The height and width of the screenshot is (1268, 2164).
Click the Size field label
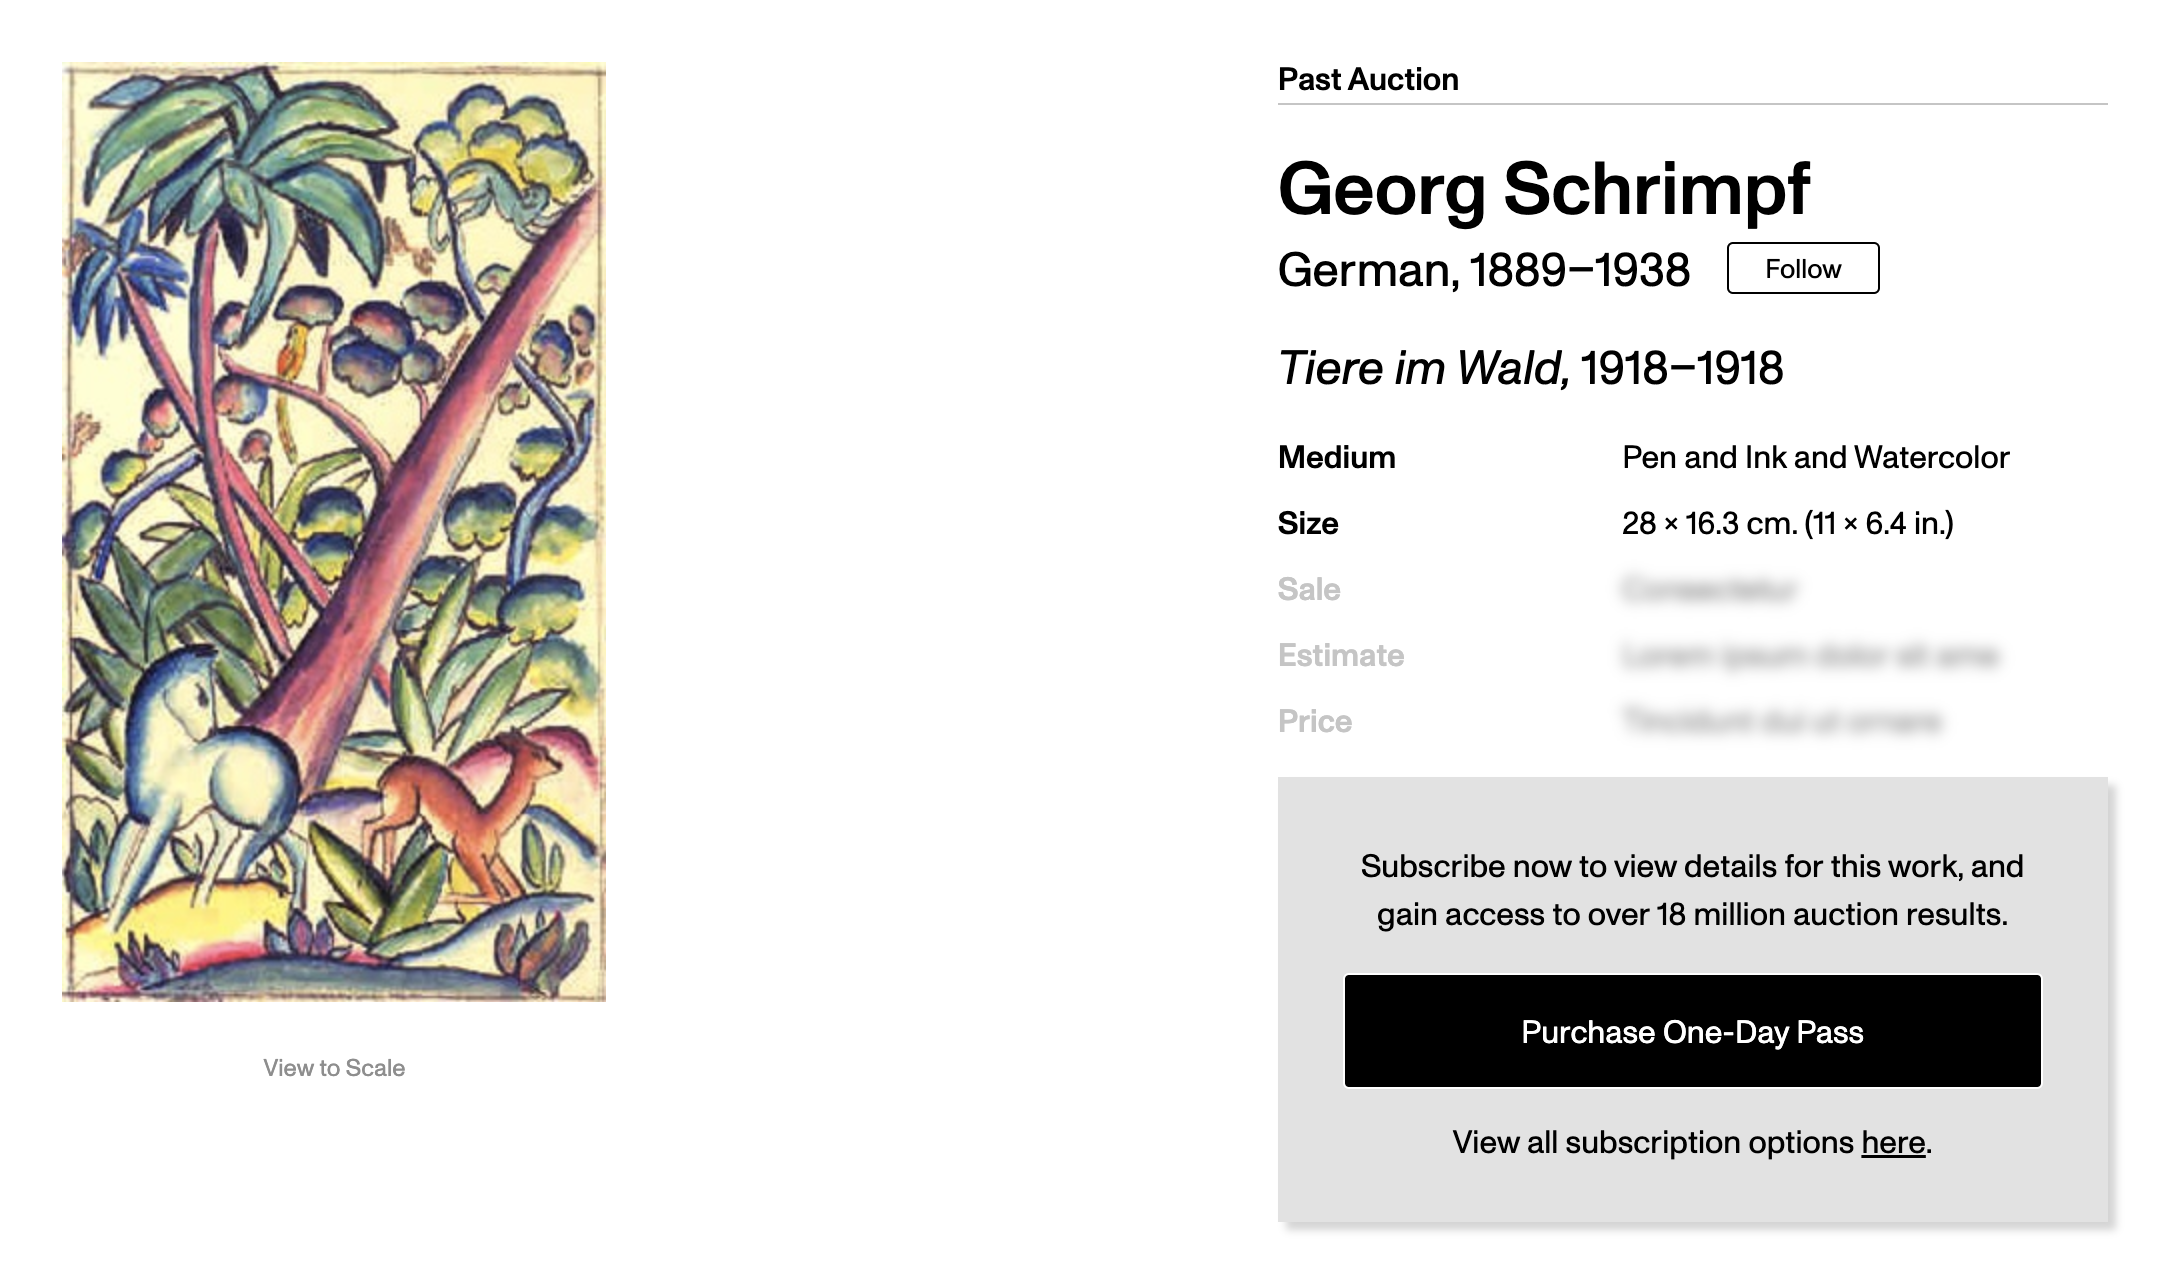click(x=1308, y=523)
